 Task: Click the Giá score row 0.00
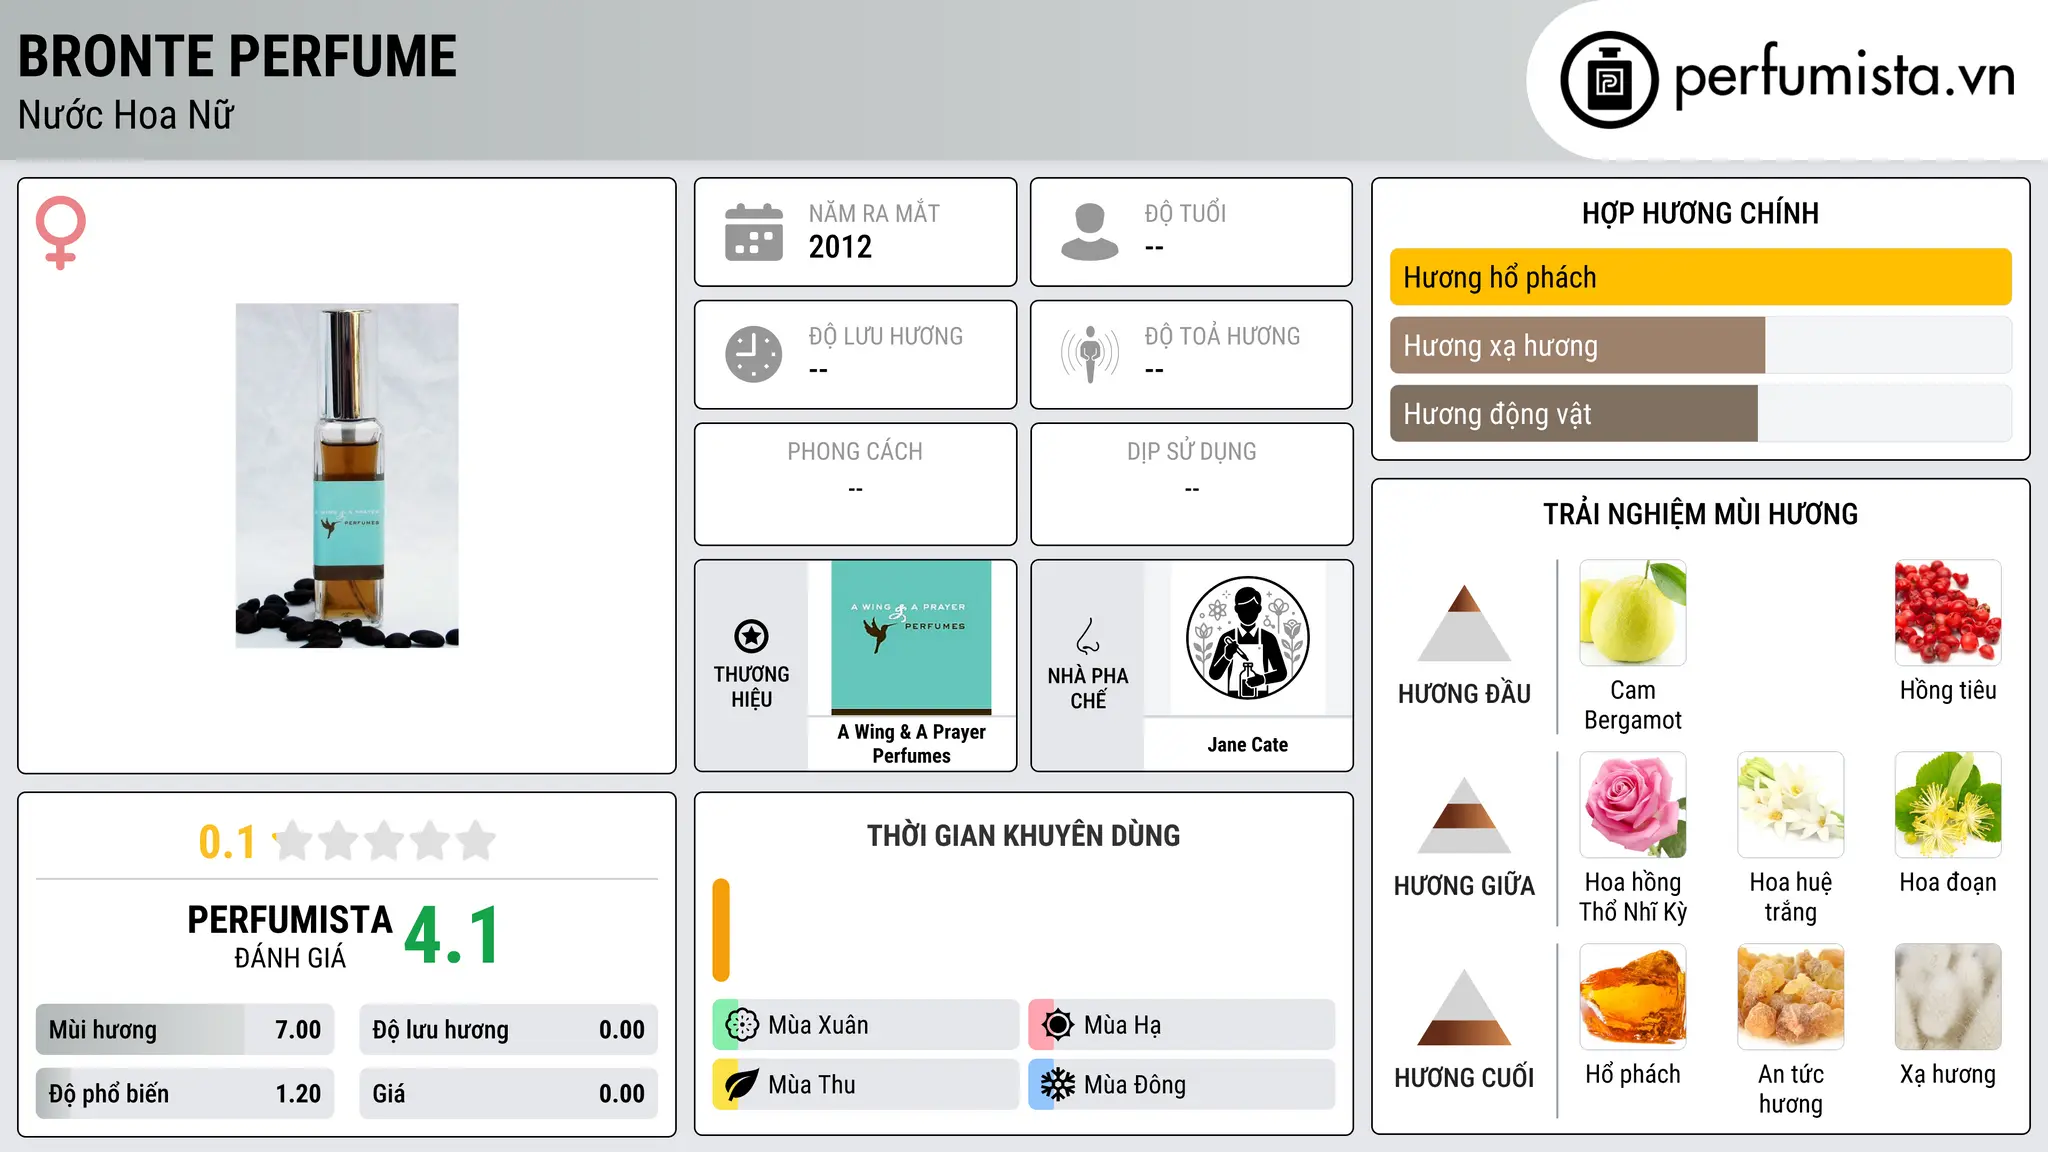508,1094
